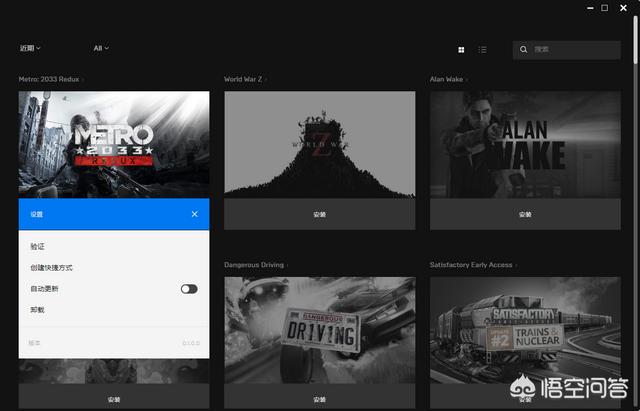This screenshot has height=411, width=640.
Task: Open Alan Wake title link
Action: tap(446, 79)
